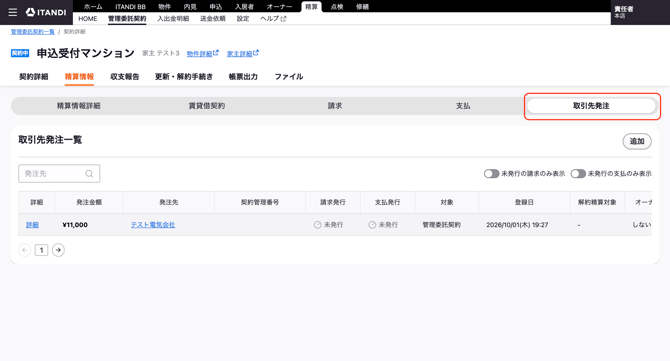Click external link icon beside ヘルプ
The image size is (670, 361).
283,19
